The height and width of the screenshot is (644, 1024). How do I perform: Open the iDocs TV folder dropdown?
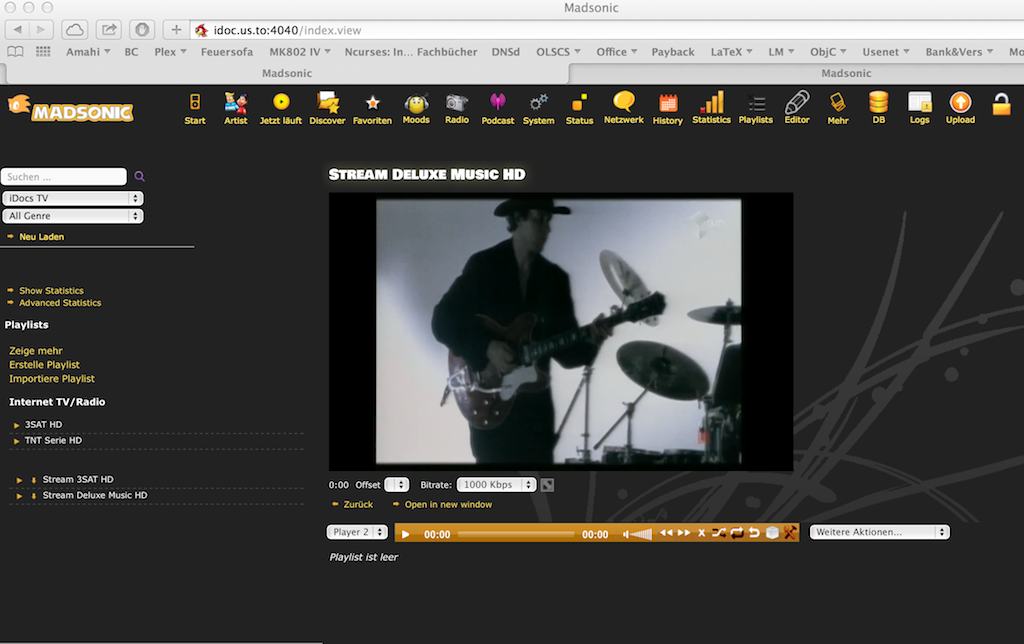click(73, 198)
